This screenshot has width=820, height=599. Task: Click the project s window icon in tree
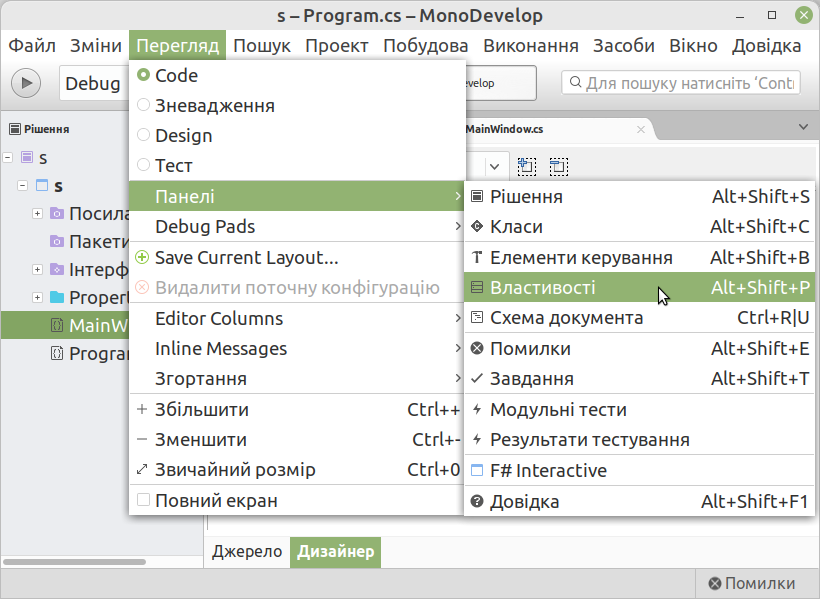coord(42,185)
